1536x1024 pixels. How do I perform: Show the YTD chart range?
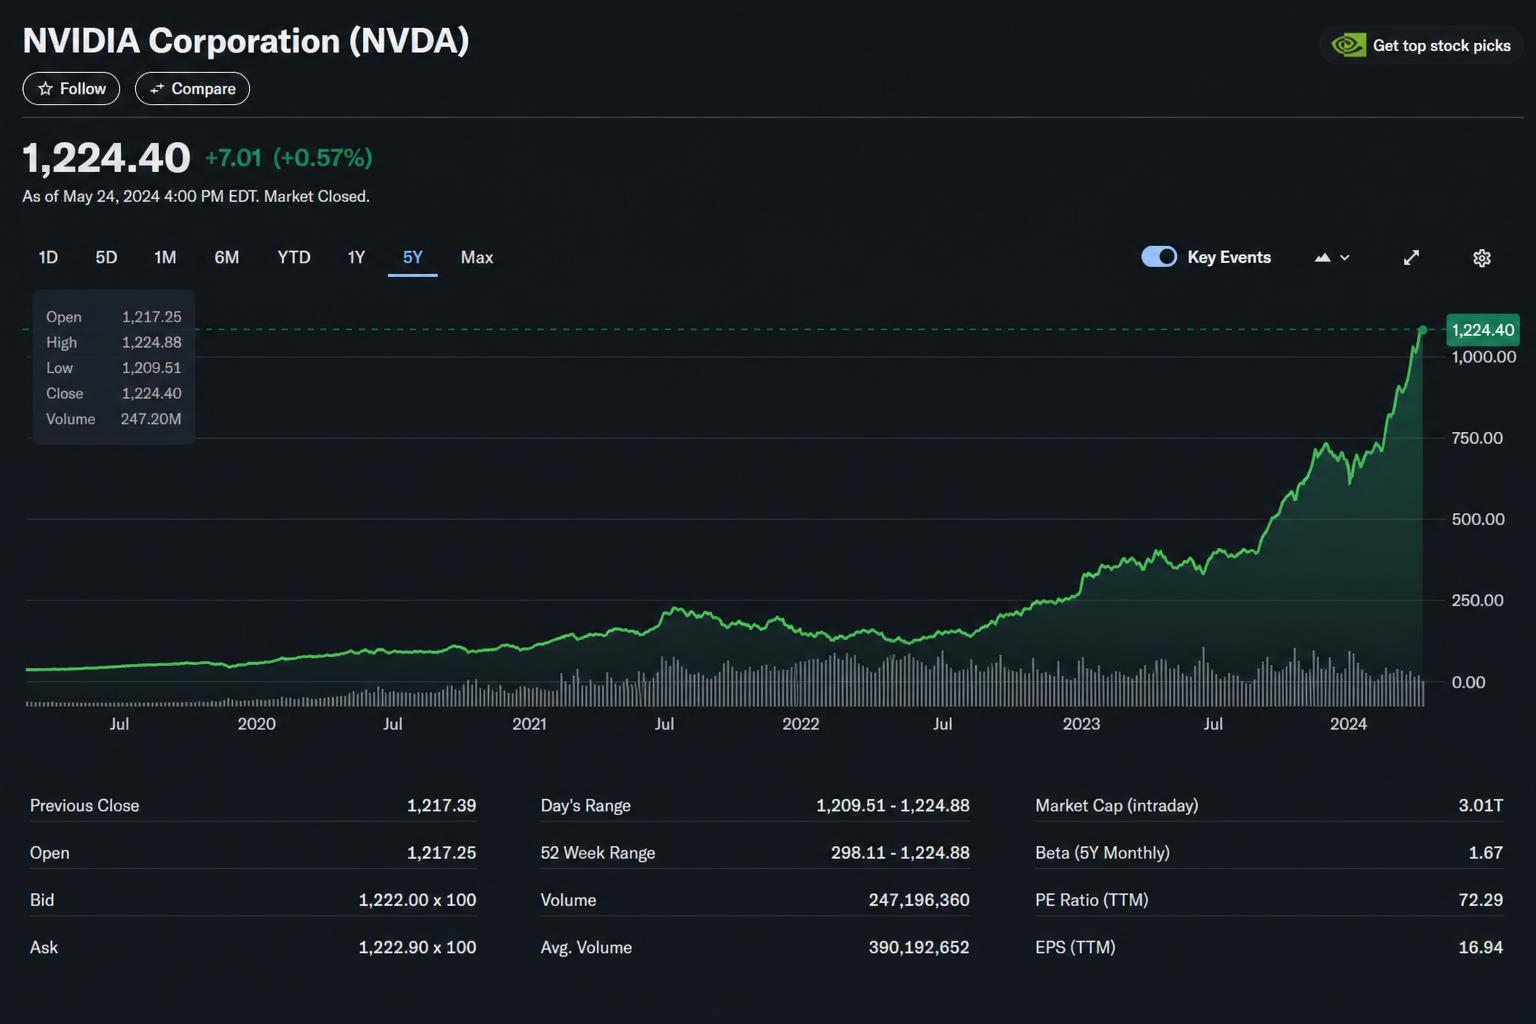(x=294, y=257)
